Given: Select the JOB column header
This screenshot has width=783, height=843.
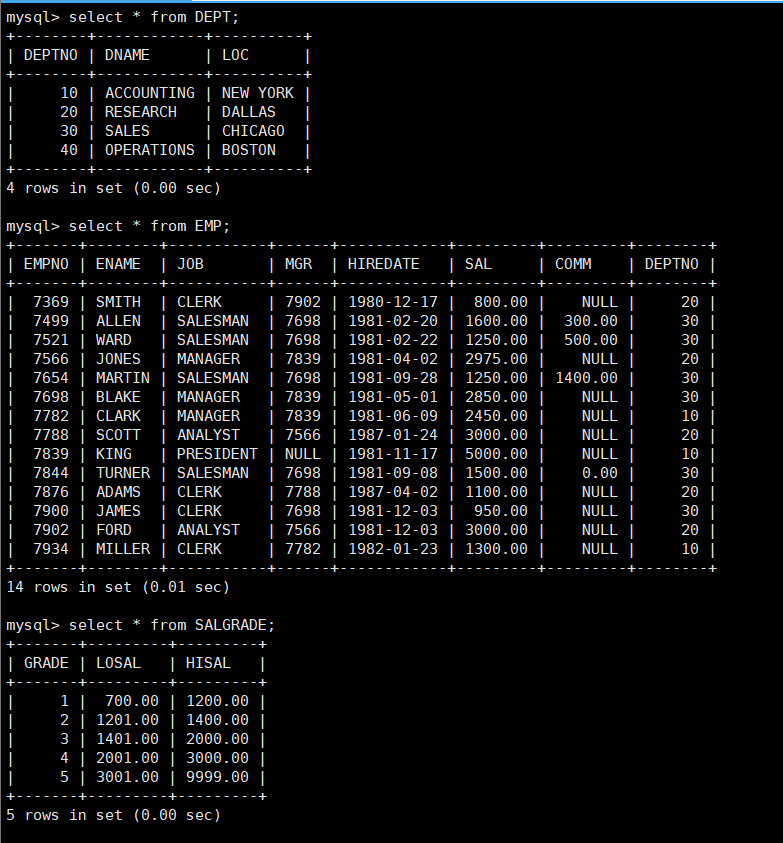Looking at the screenshot, I should click(190, 264).
